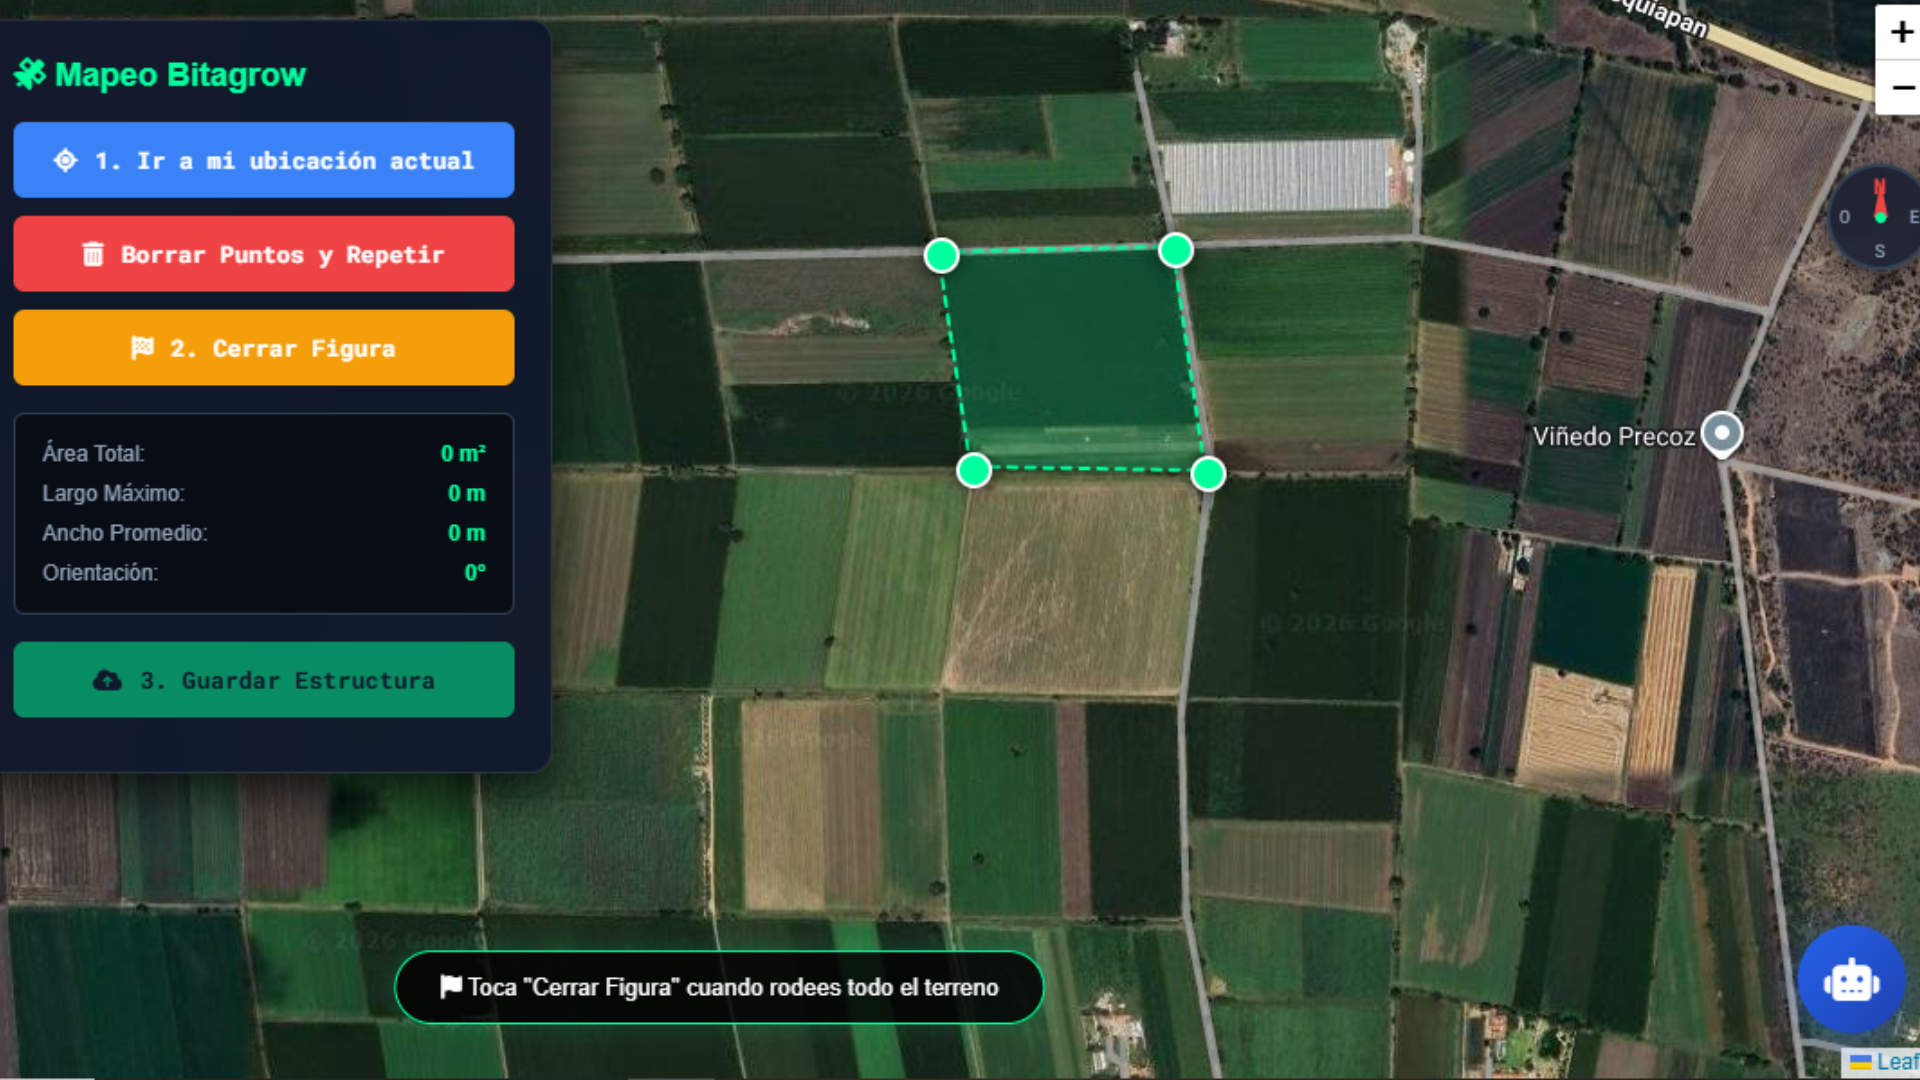This screenshot has height=1080, width=1920.
Task: Click the white greenhouse structure on the map
Action: click(1278, 176)
